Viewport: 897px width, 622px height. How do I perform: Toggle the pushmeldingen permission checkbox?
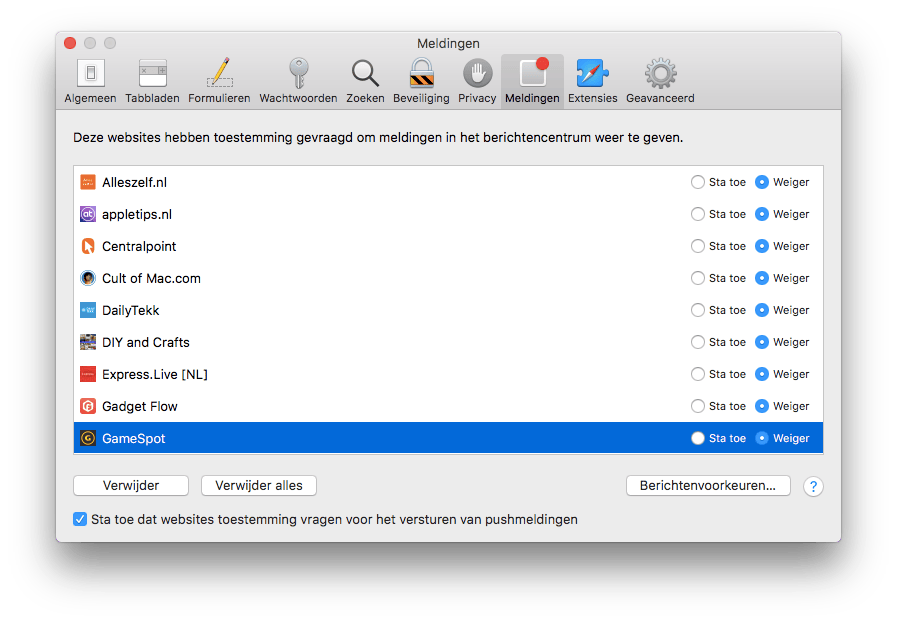click(x=80, y=519)
